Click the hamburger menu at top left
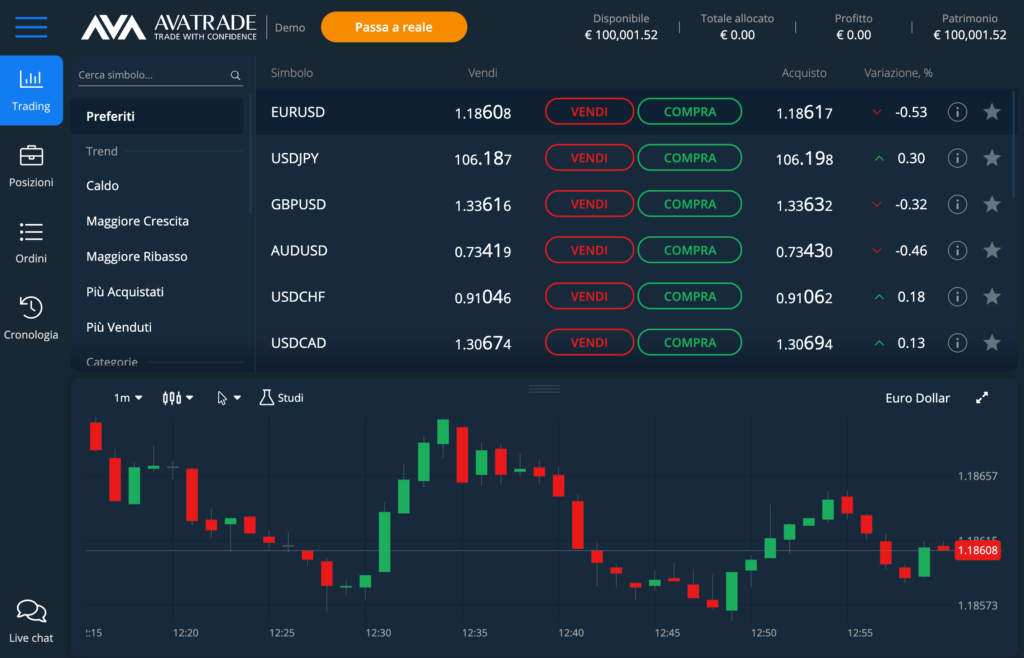Screen dimensions: 1024x658 point(31,28)
